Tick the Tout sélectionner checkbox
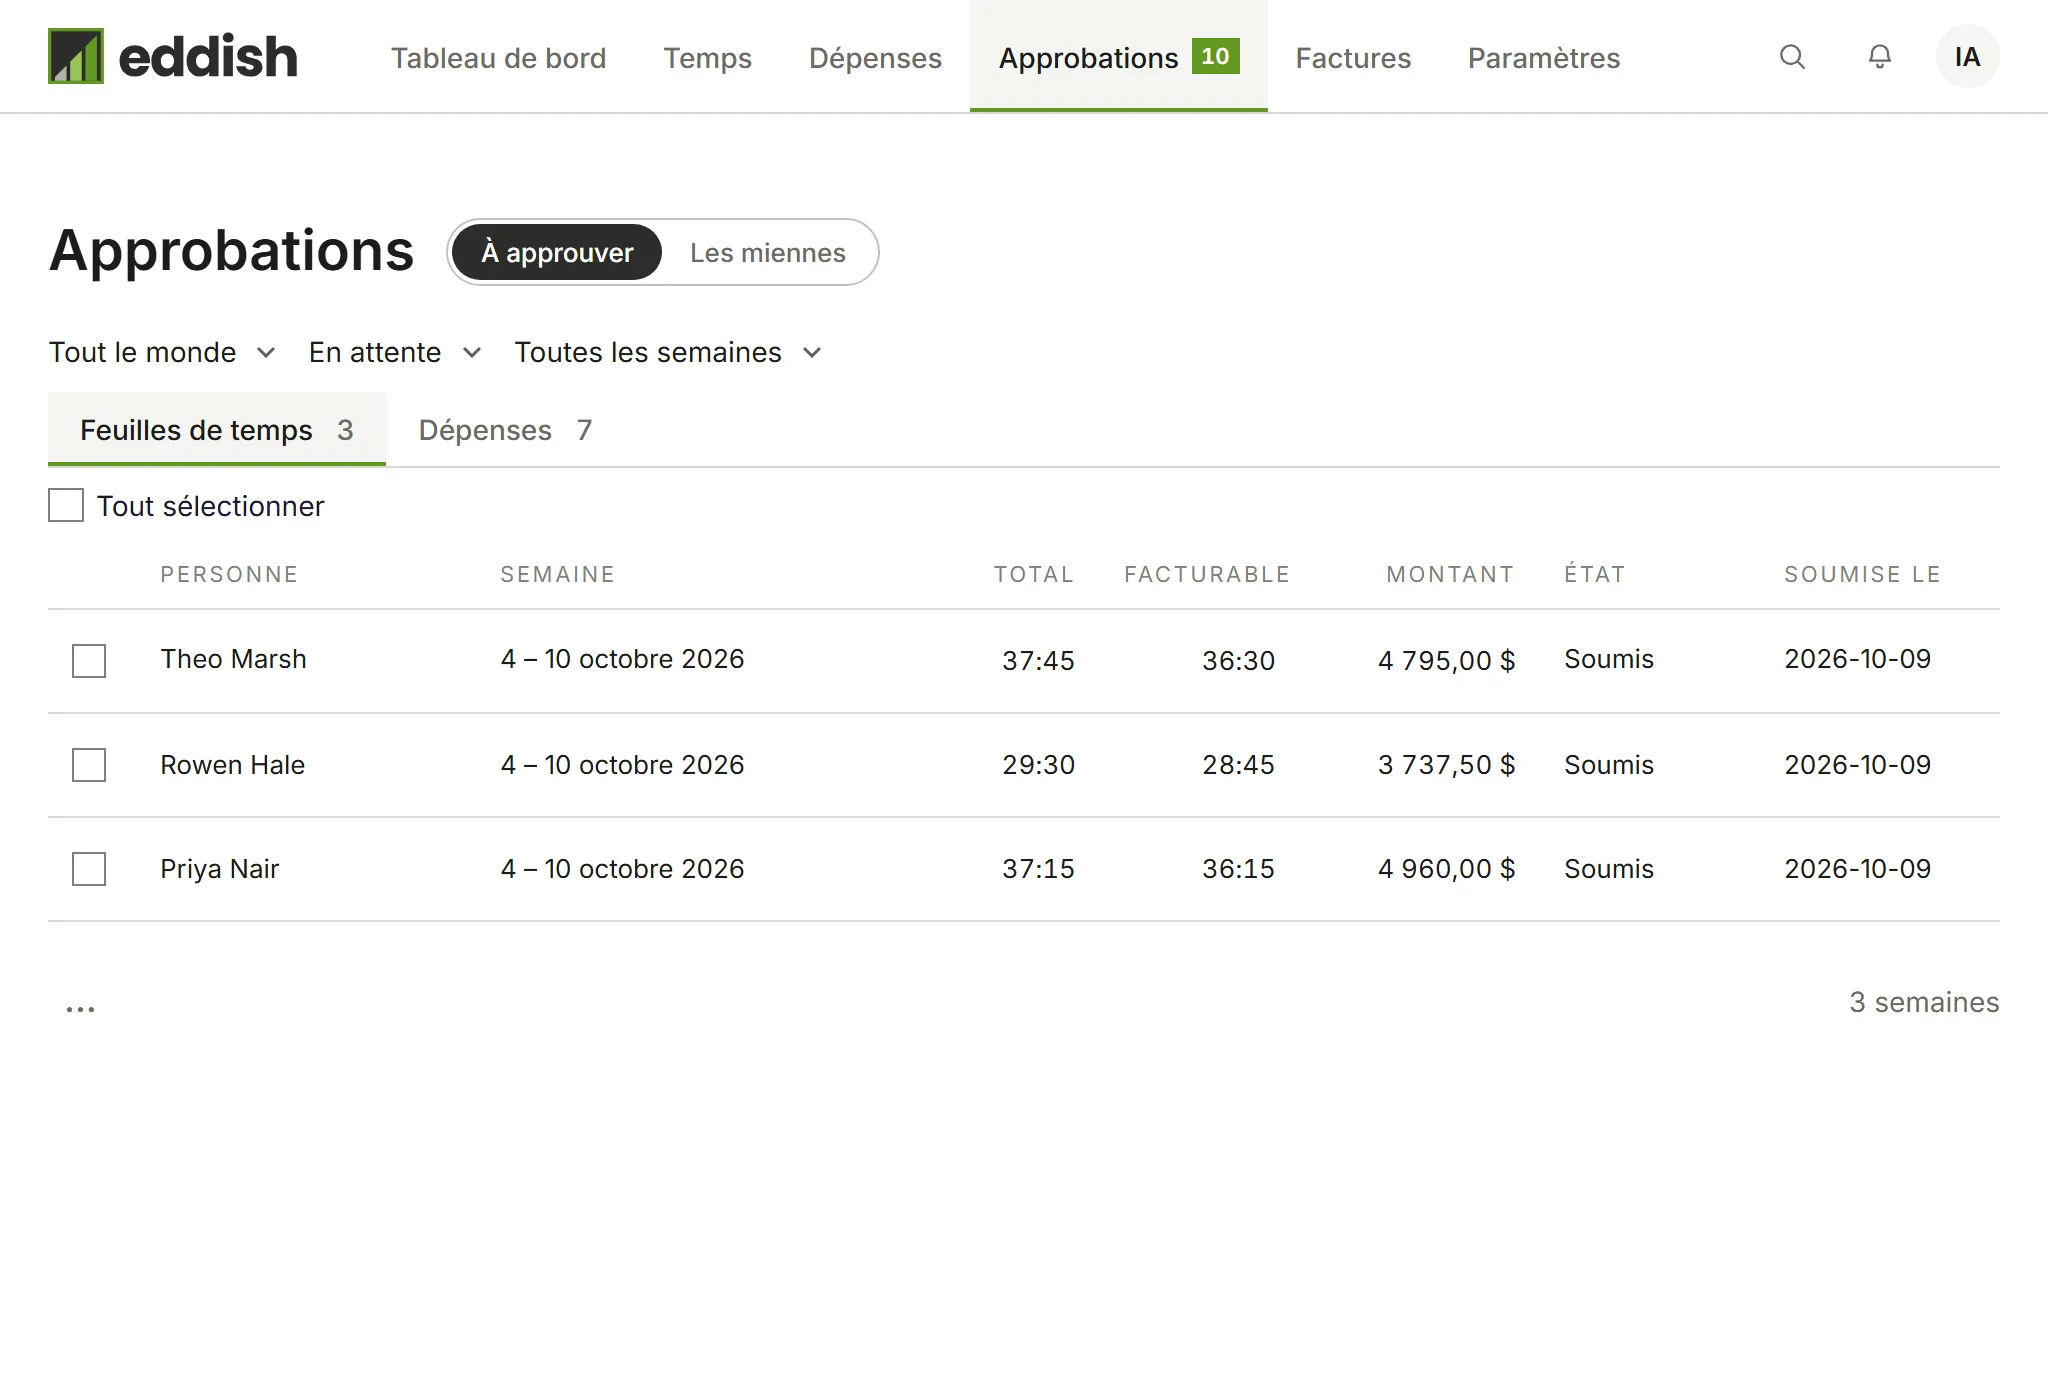The height and width of the screenshot is (1400, 2048). [x=66, y=505]
